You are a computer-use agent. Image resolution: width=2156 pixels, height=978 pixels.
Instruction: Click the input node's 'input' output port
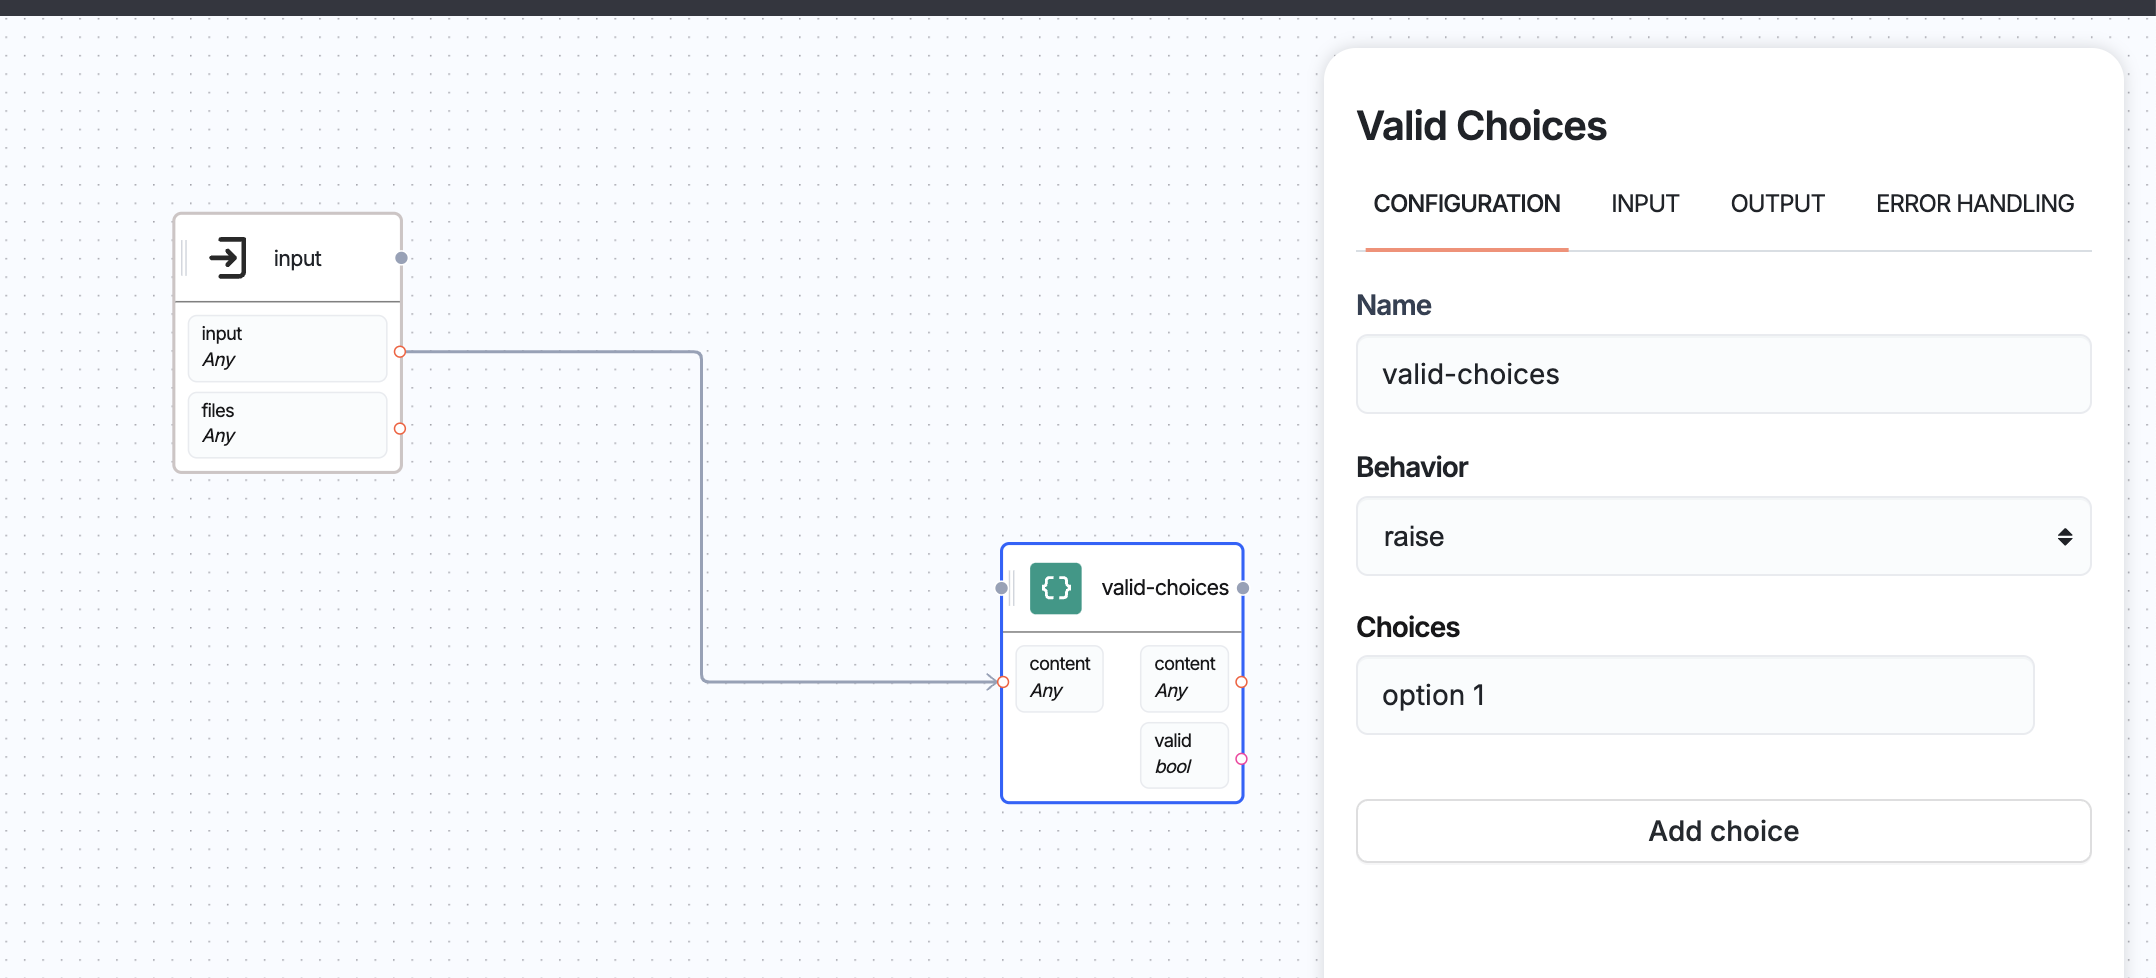coord(400,352)
